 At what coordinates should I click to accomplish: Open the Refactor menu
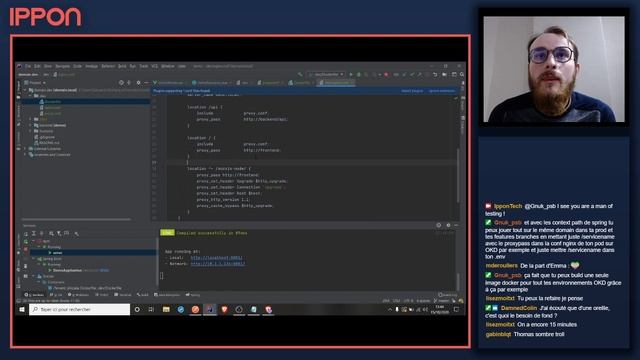point(108,66)
